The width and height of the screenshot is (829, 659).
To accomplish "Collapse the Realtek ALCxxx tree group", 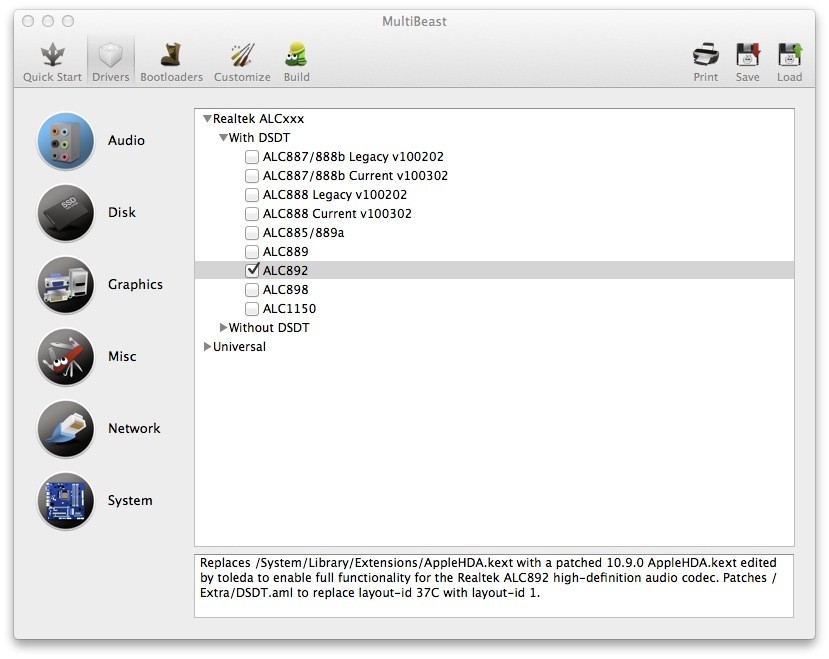I will [x=207, y=119].
